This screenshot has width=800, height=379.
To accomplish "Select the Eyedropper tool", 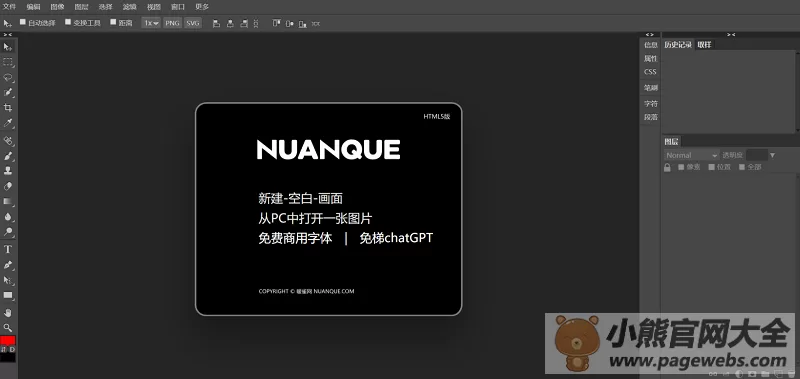I will pyautogui.click(x=8, y=123).
